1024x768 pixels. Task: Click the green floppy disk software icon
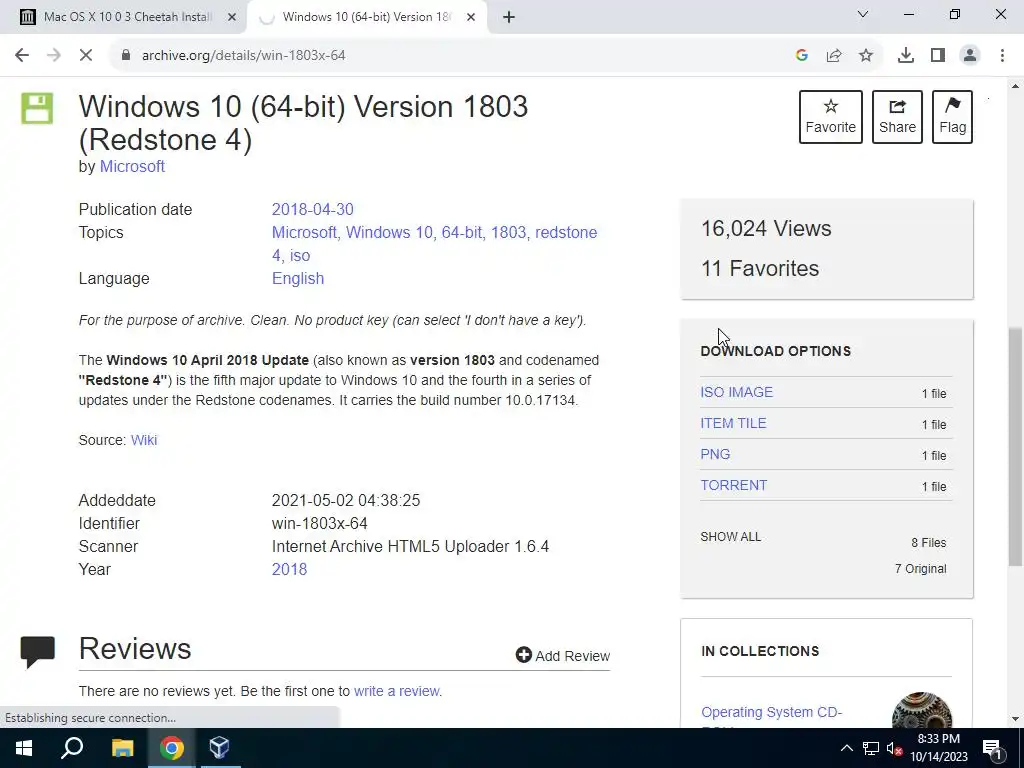37,108
